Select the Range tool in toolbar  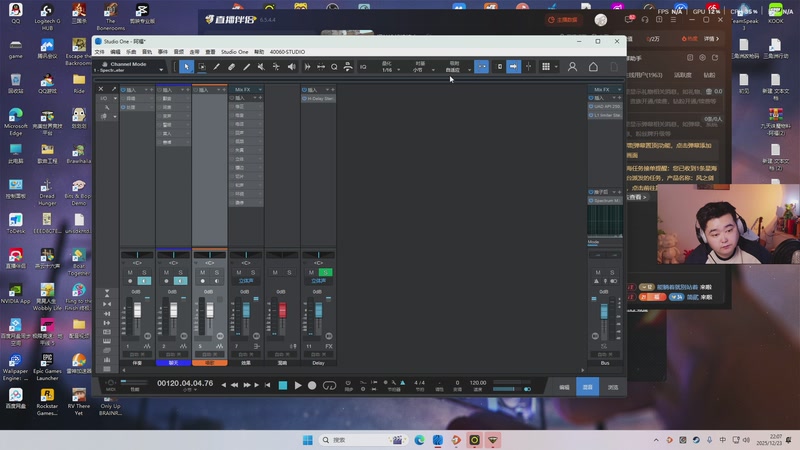tap(202, 67)
